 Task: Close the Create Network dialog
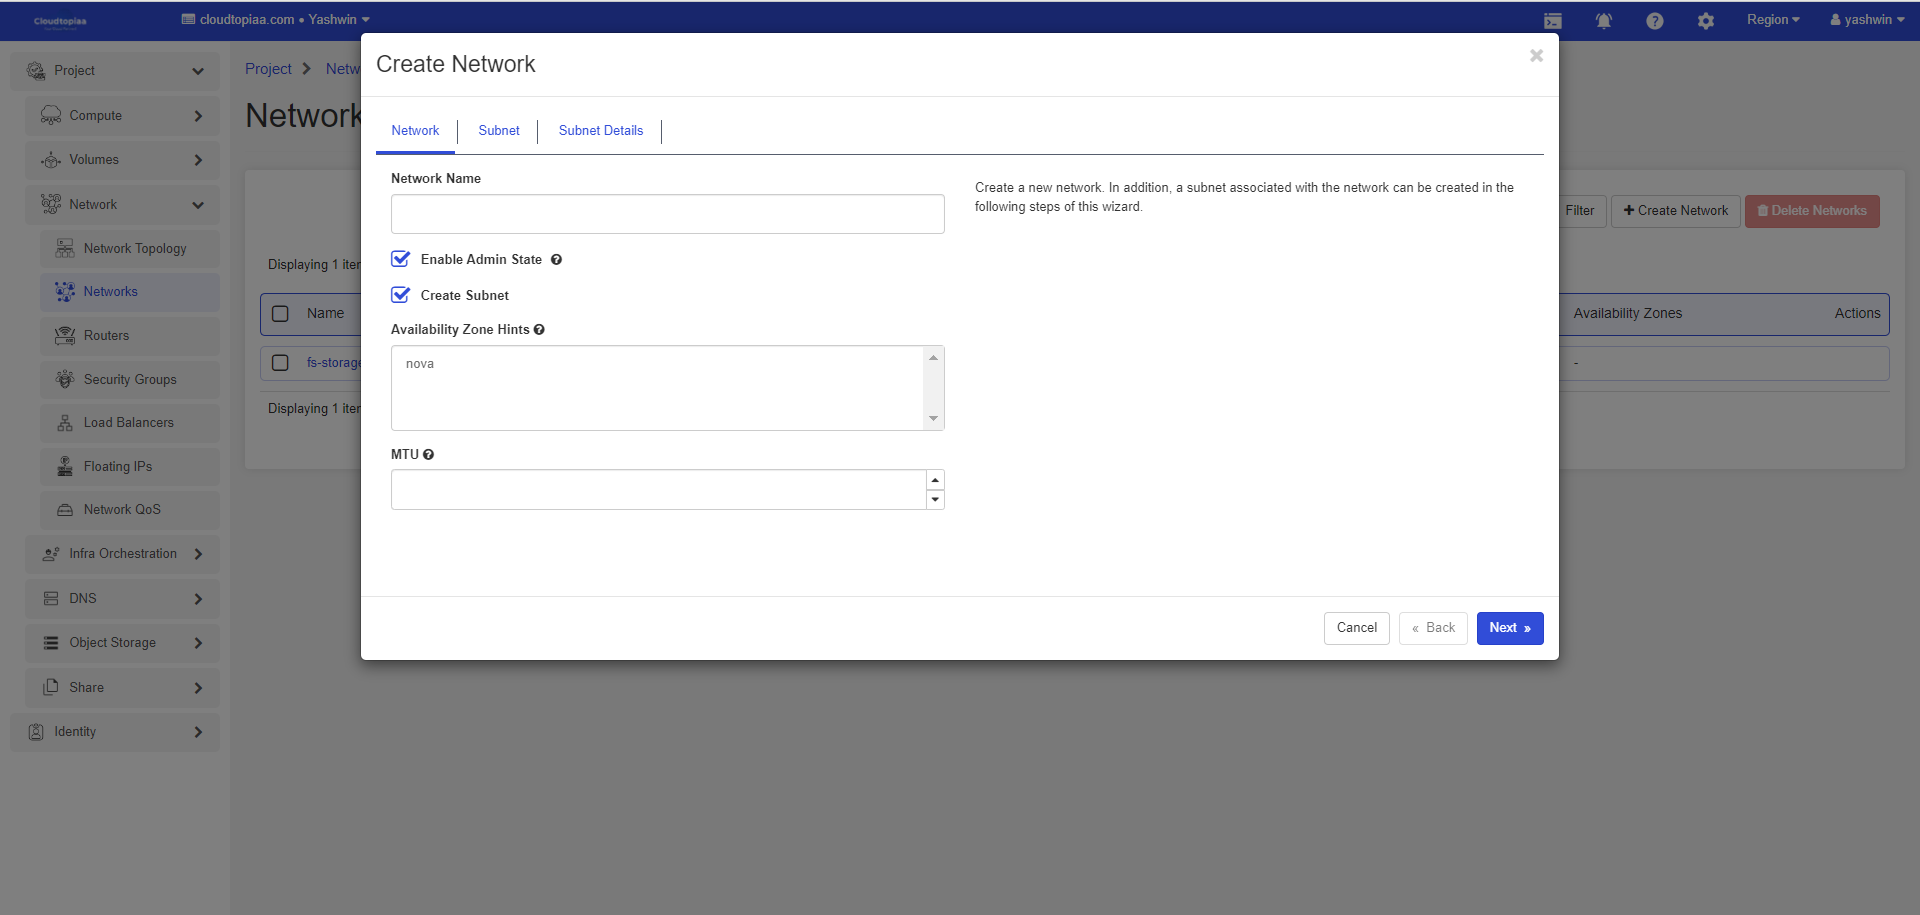1536,56
